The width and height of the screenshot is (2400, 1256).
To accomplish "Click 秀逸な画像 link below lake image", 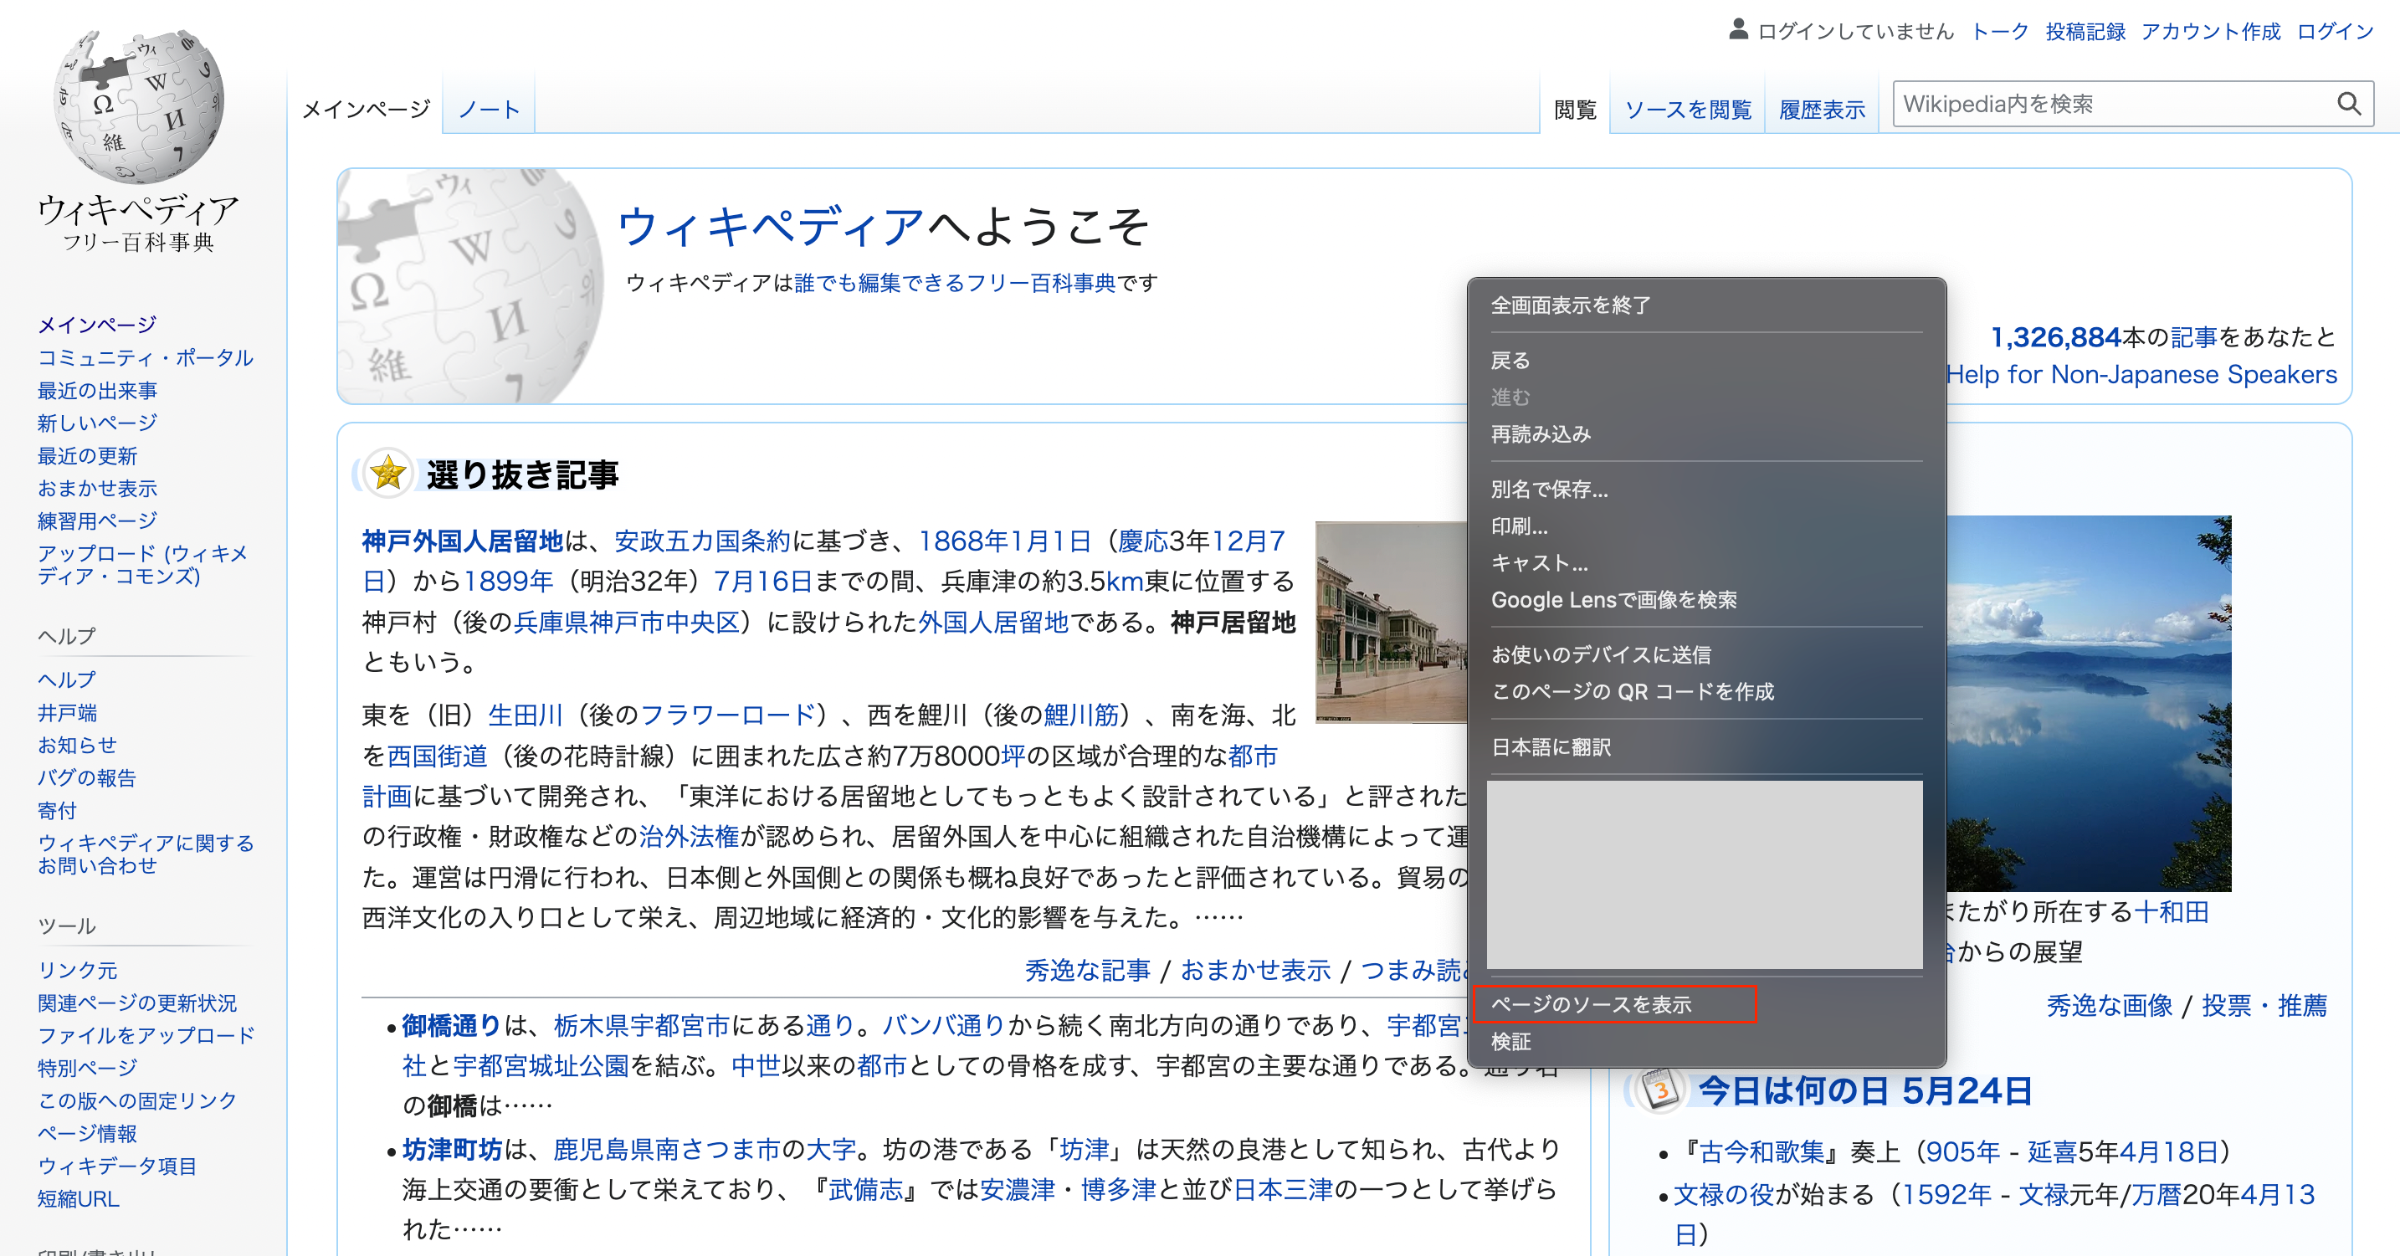I will tap(2109, 1005).
